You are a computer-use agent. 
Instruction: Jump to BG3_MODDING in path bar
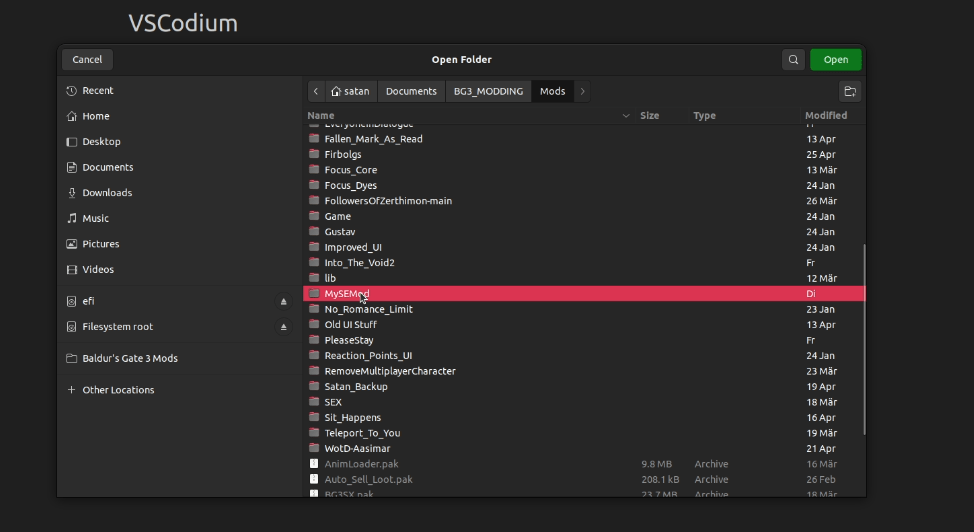point(488,91)
